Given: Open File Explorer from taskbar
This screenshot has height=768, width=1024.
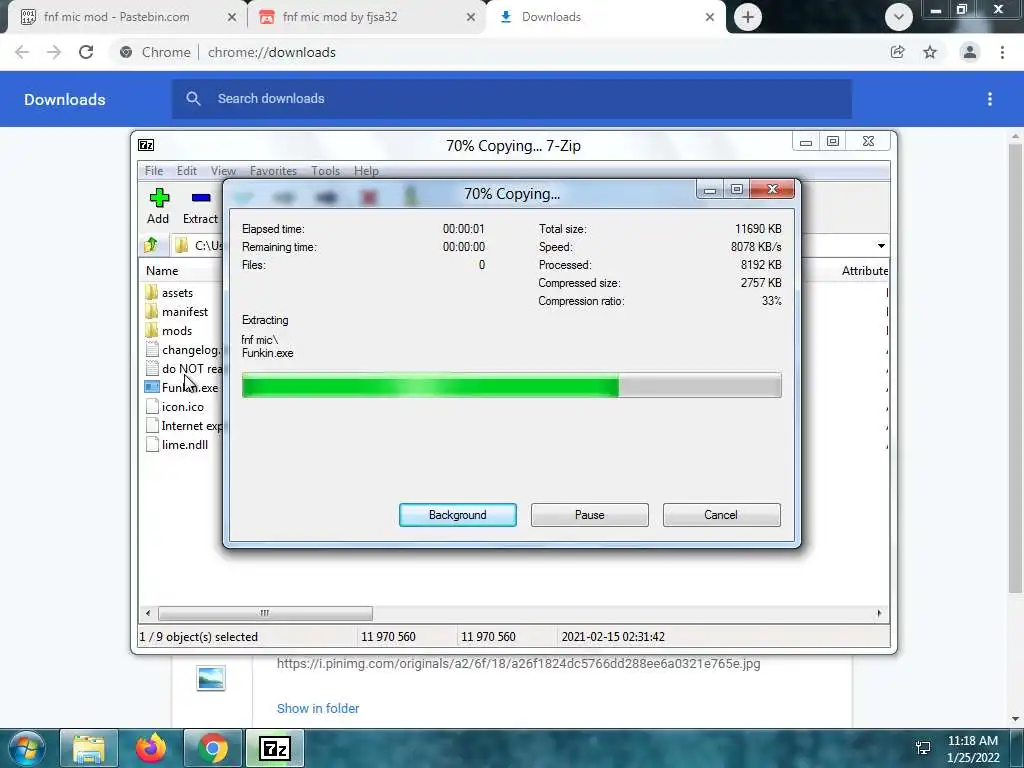Looking at the screenshot, I should coord(89,748).
